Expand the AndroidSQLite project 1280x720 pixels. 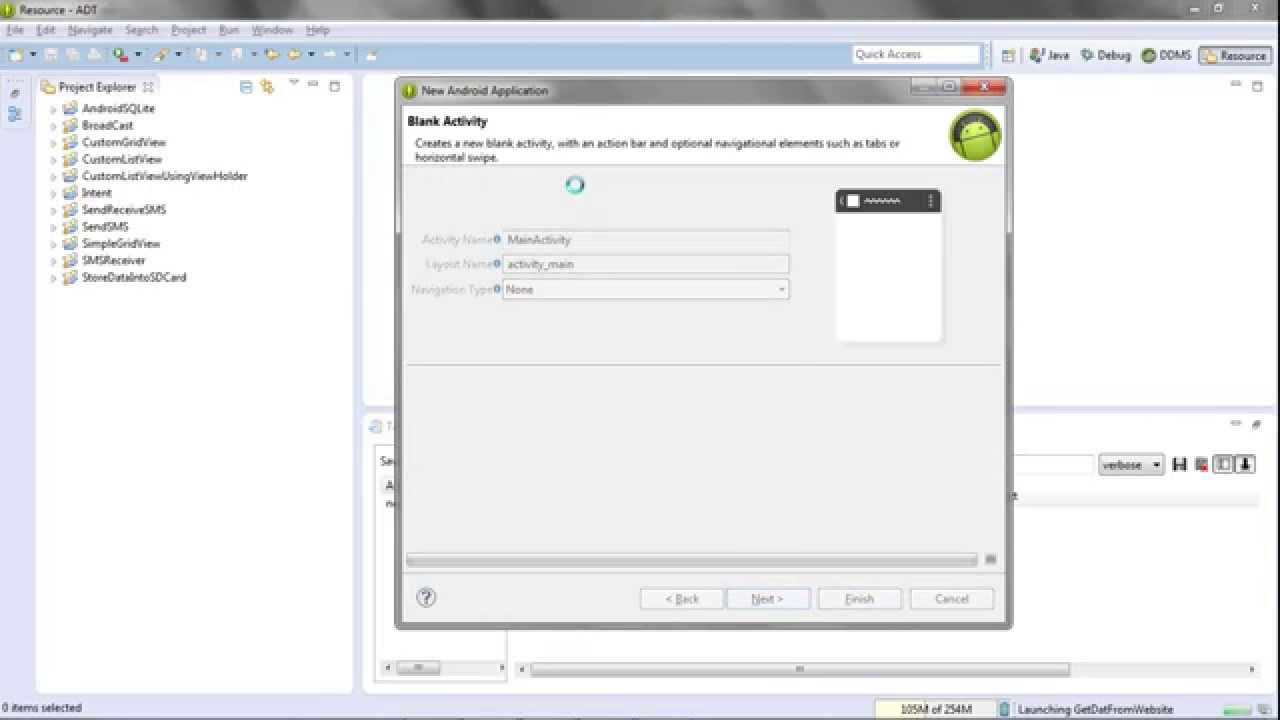(x=54, y=109)
